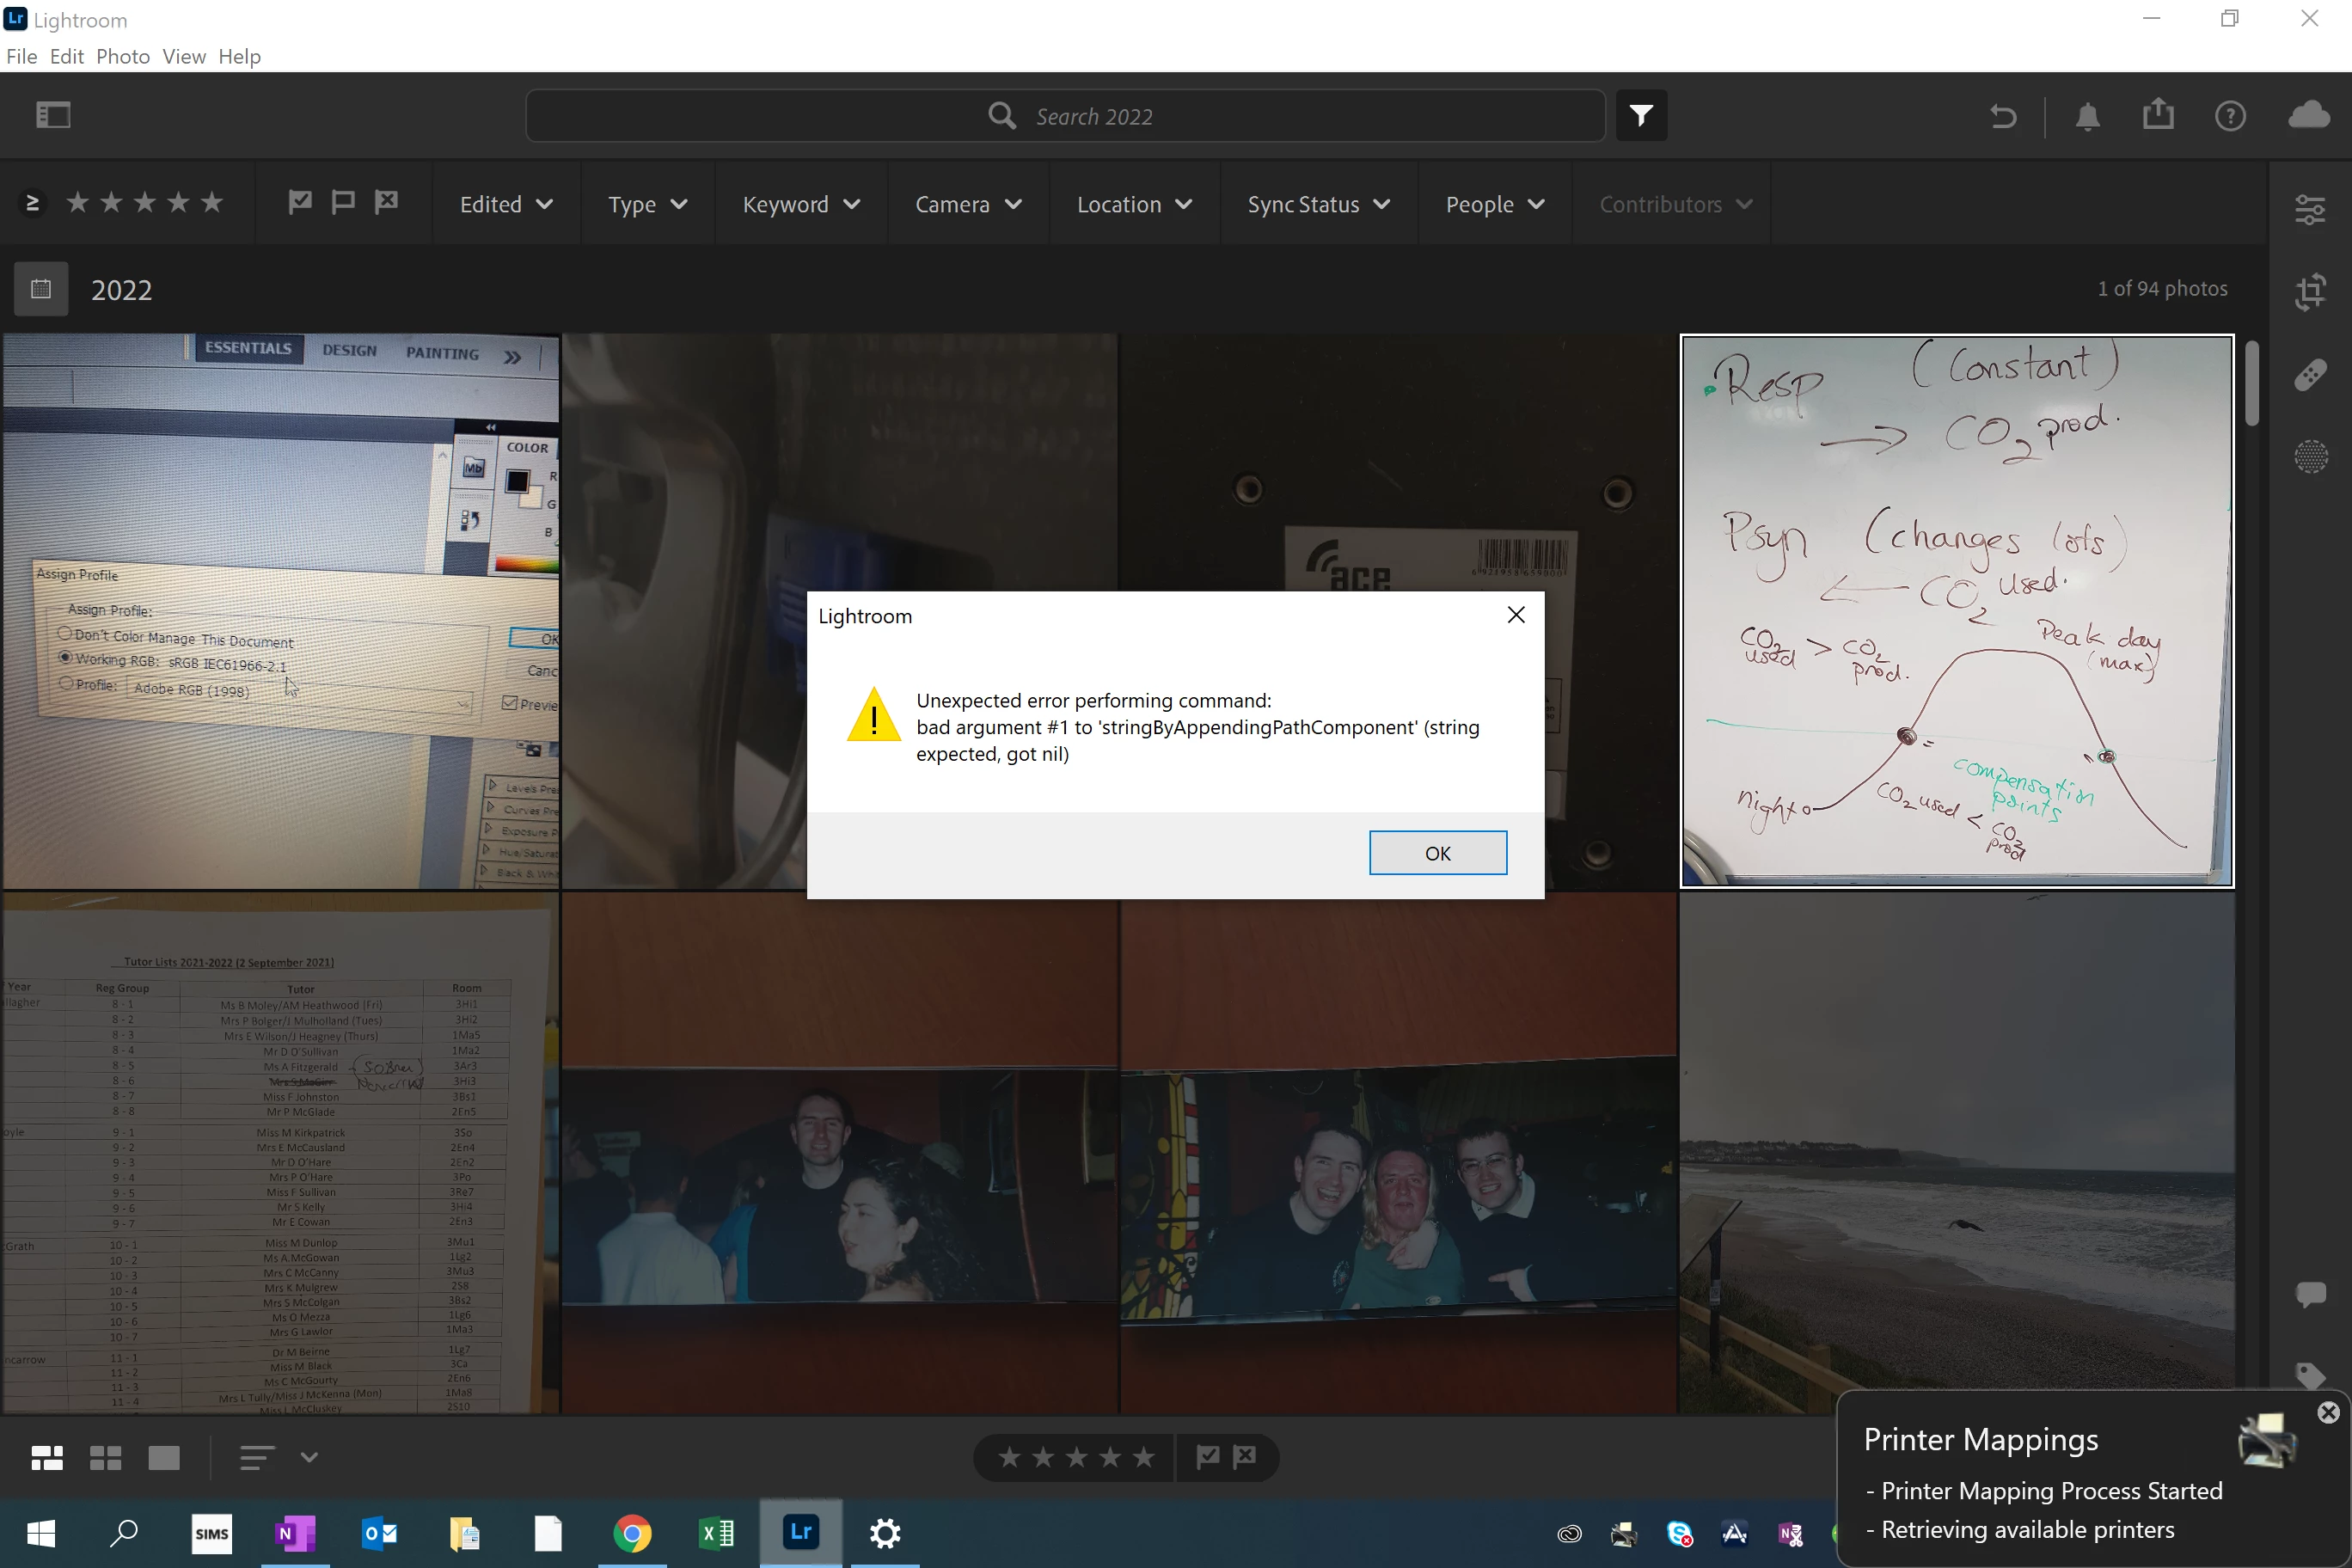Select the Crop and rotate tool
This screenshot has height=1568, width=2352.
(x=2310, y=292)
